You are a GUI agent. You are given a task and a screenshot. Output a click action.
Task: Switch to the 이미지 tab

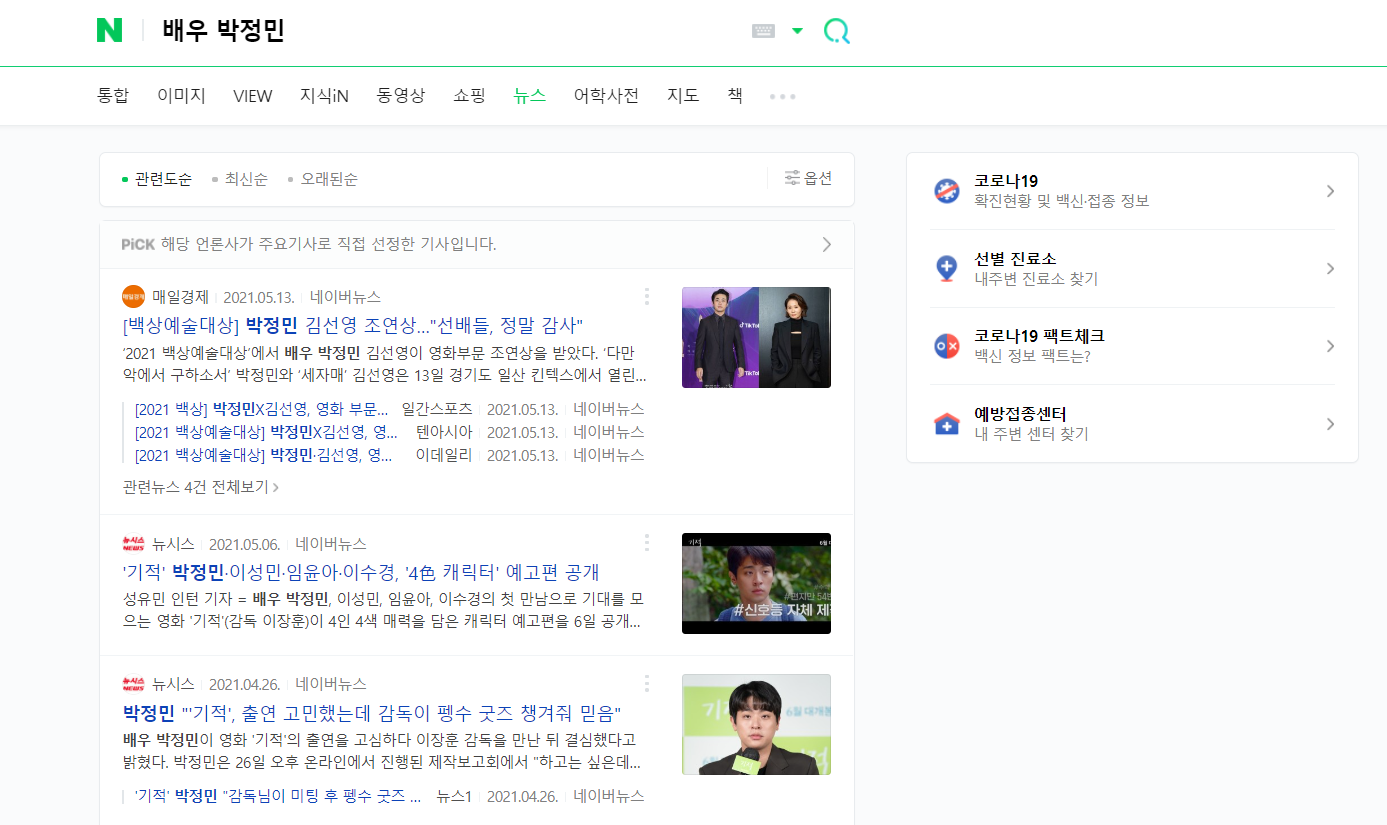(181, 96)
